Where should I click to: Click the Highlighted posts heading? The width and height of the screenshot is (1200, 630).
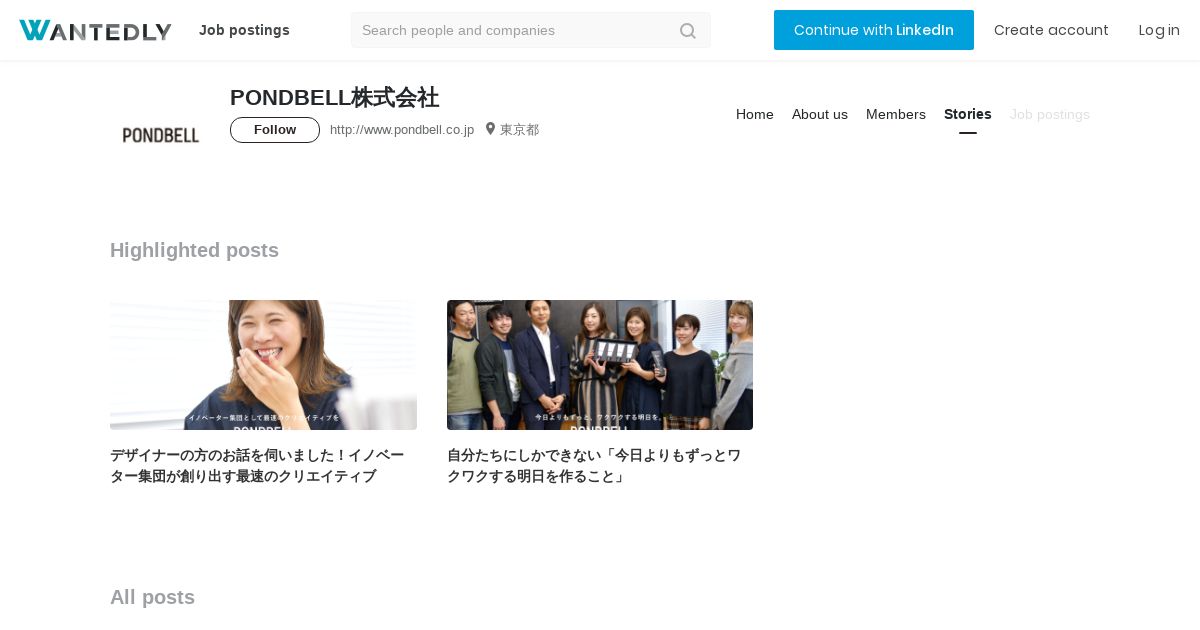point(194,250)
